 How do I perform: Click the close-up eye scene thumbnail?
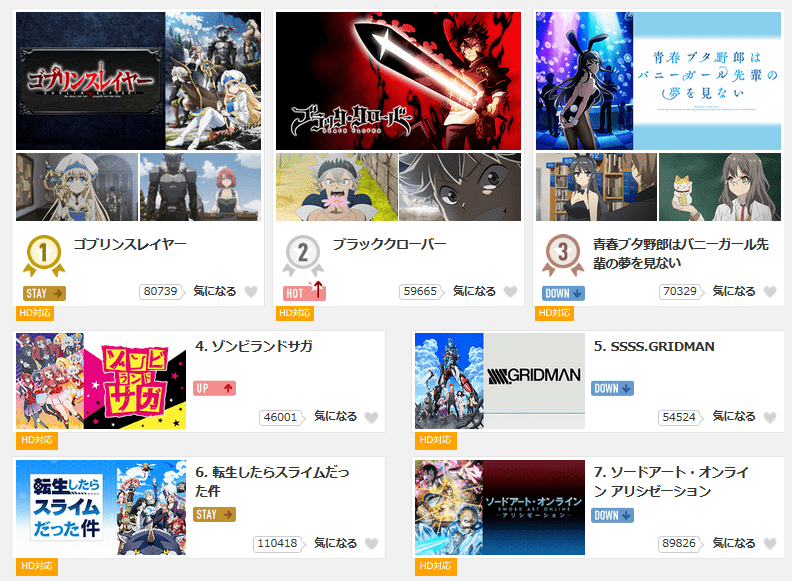point(460,187)
